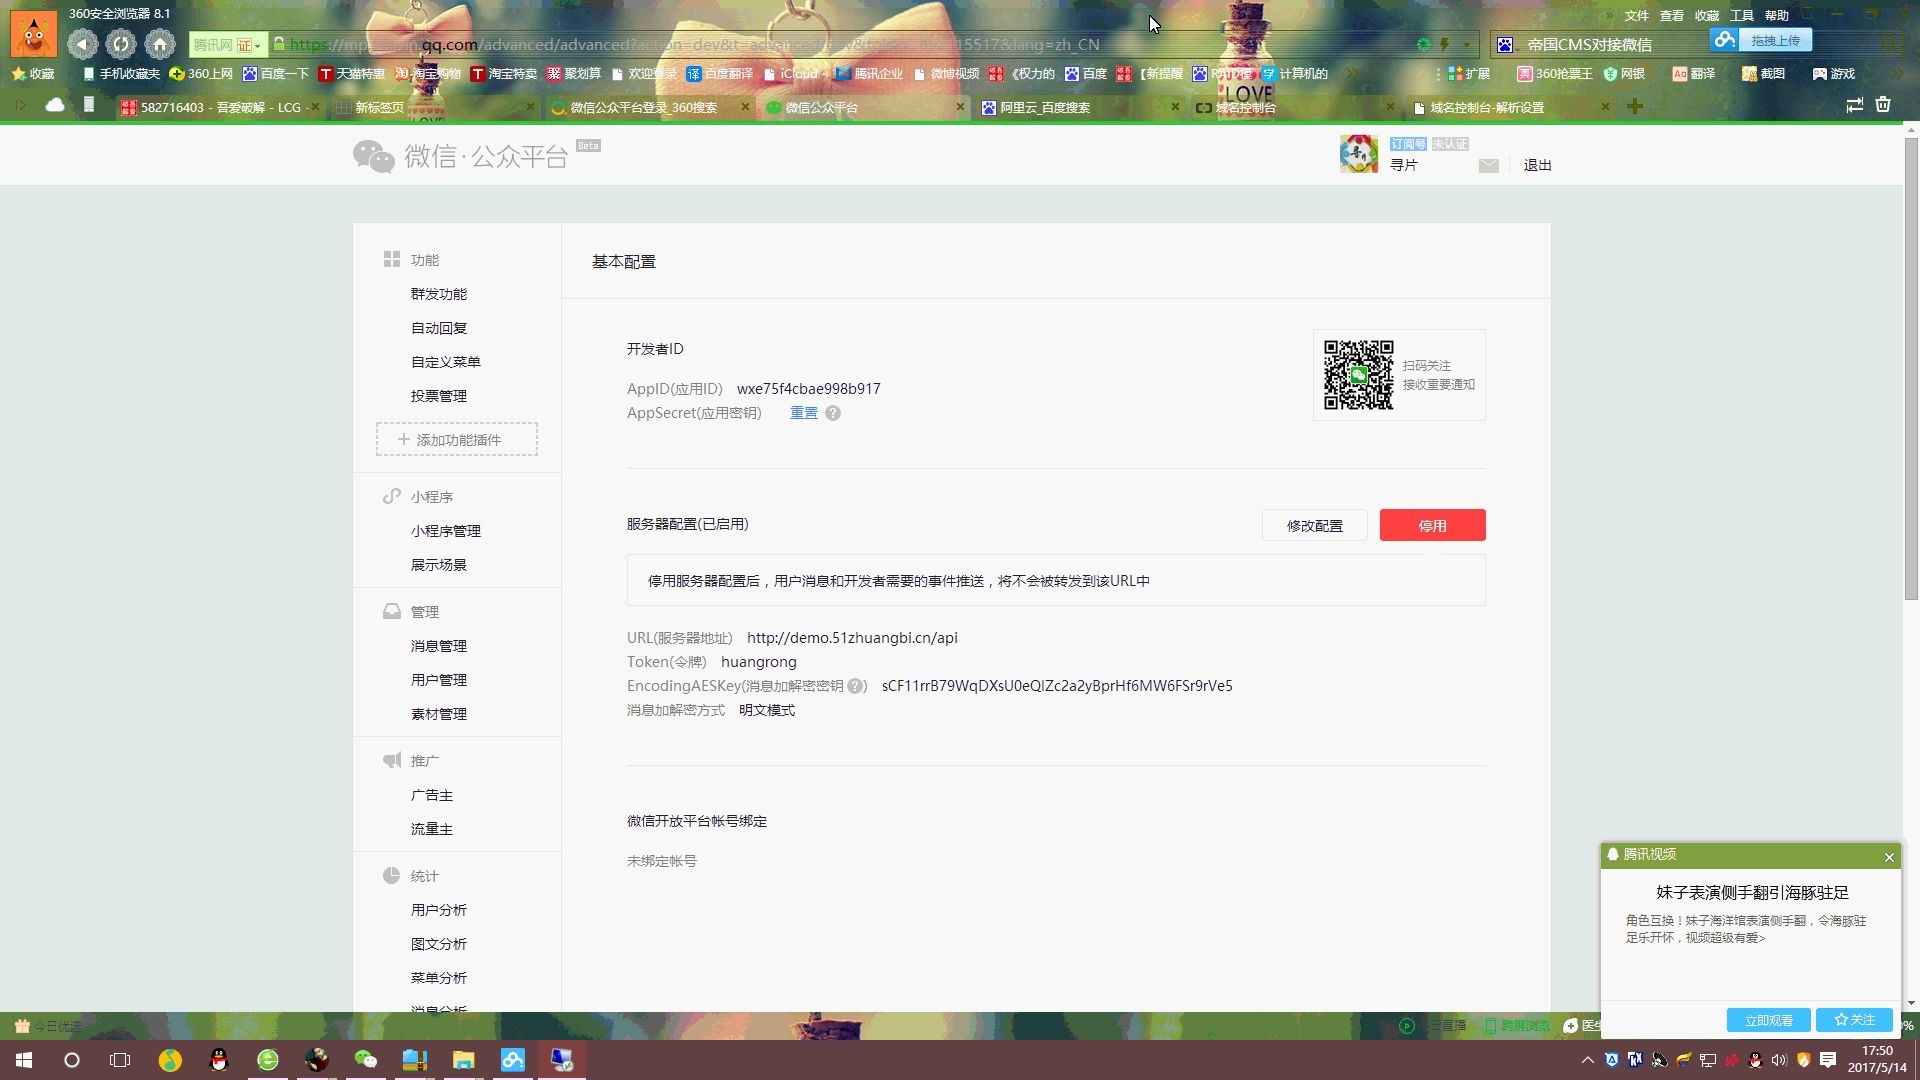Image resolution: width=1920 pixels, height=1080 pixels.
Task: Open 群发功能 in the sidebar
Action: [x=439, y=294]
